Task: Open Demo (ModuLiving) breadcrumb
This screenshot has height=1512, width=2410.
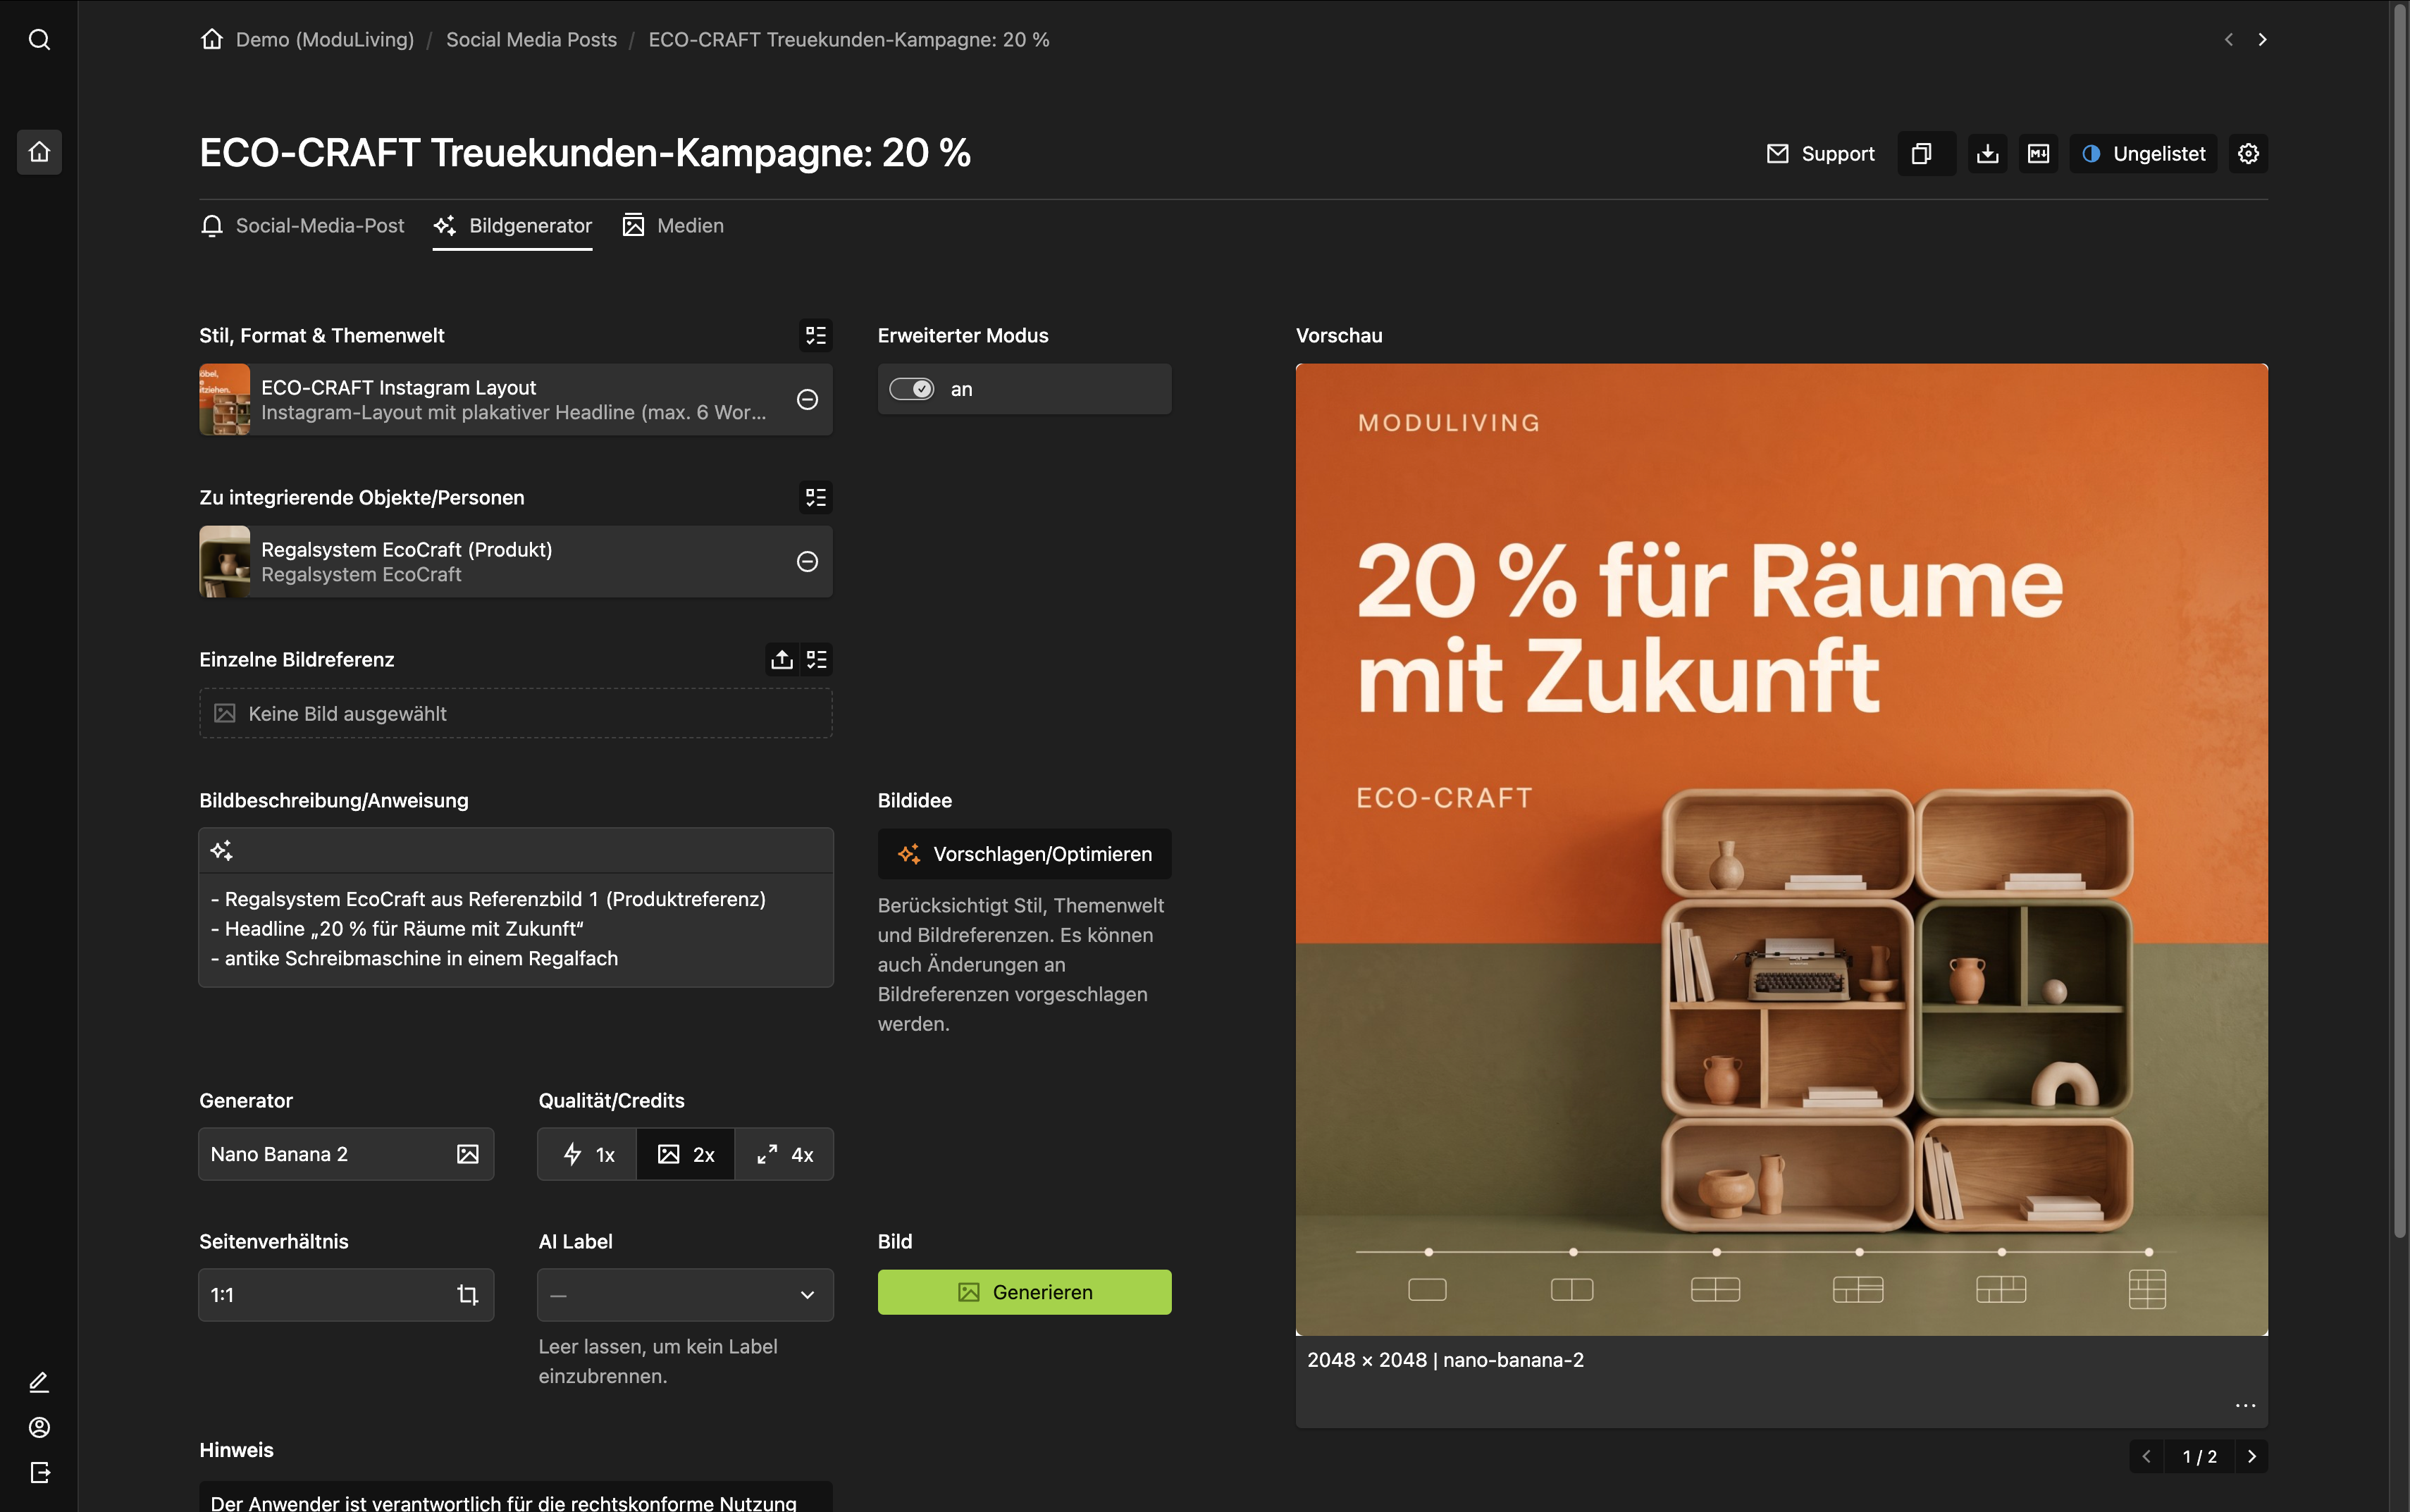Action: click(325, 39)
